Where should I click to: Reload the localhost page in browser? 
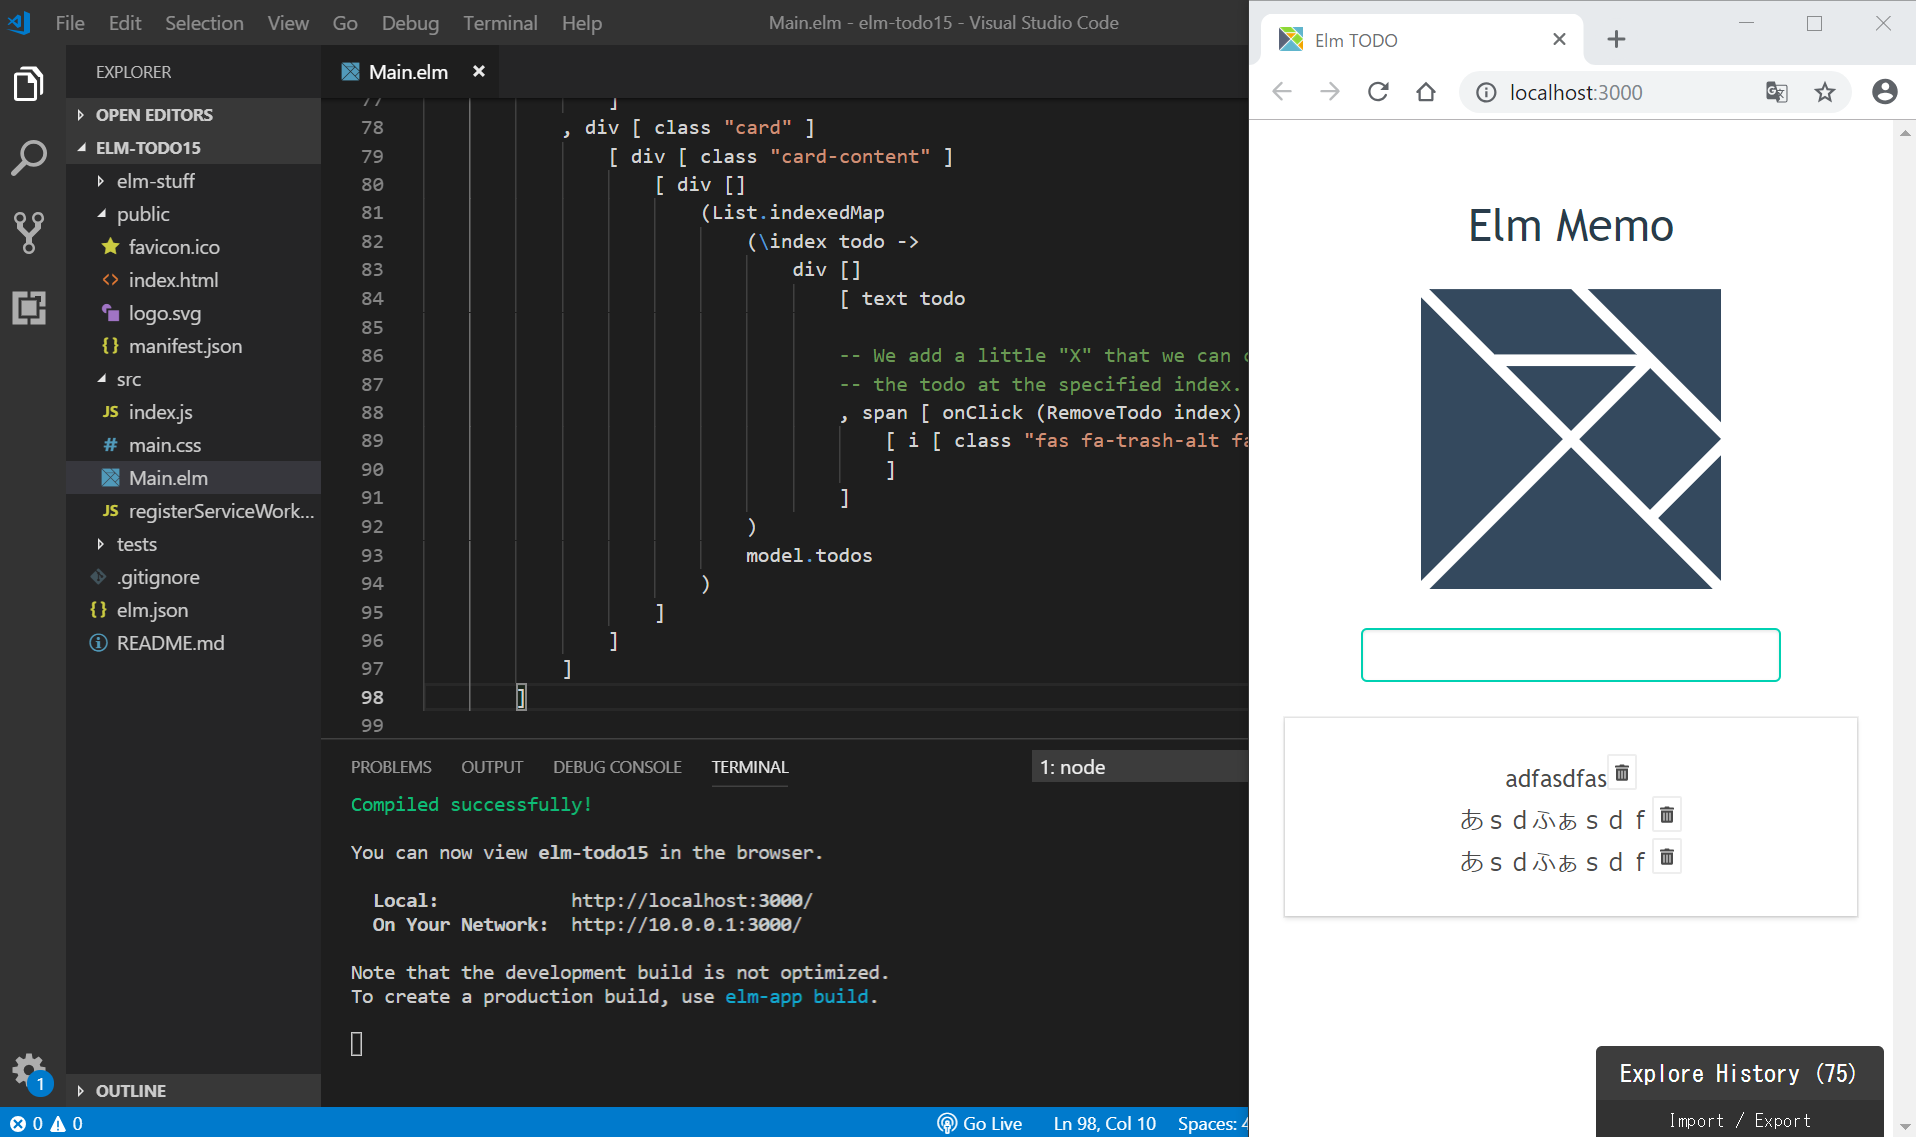[x=1378, y=92]
